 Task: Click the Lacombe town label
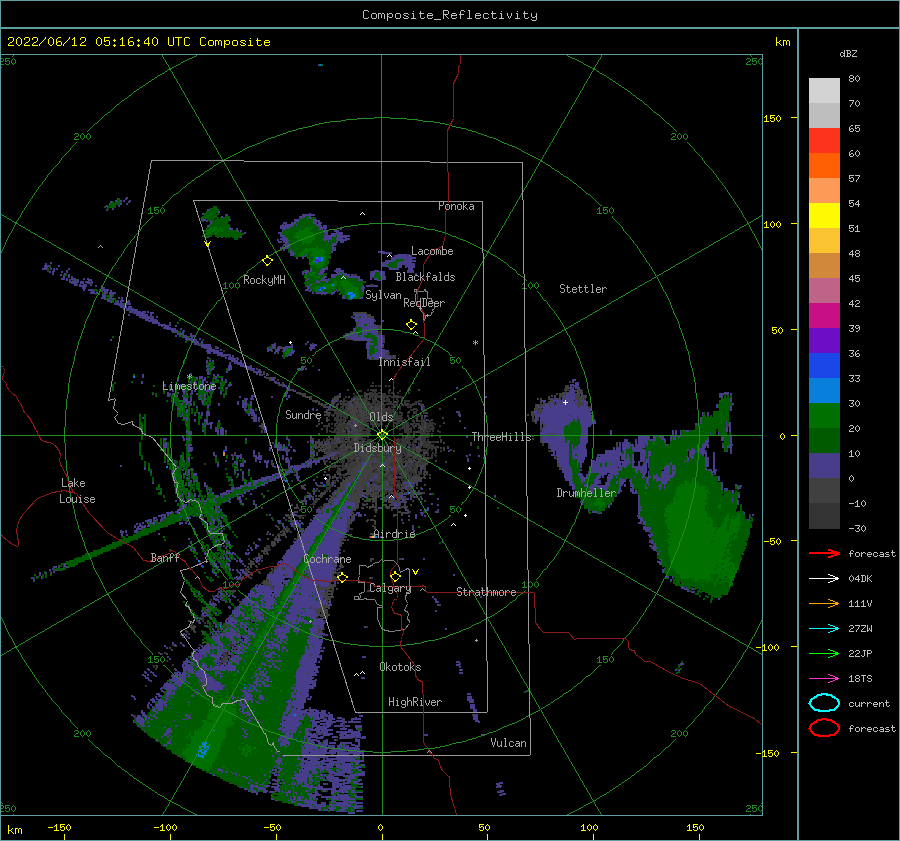click(x=432, y=251)
